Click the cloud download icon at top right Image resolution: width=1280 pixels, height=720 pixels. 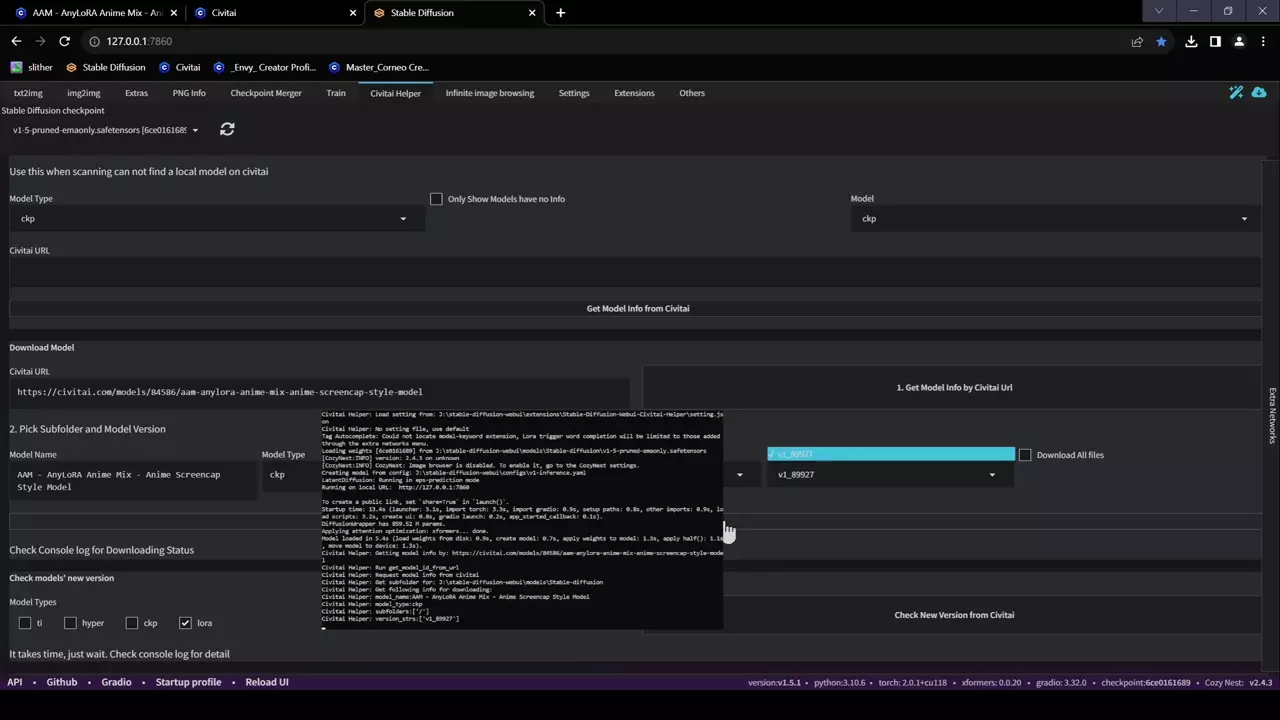1259,92
